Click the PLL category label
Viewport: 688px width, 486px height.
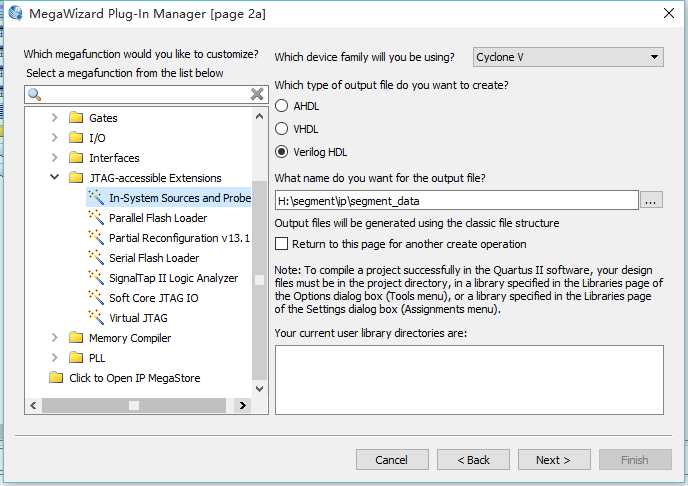click(97, 358)
